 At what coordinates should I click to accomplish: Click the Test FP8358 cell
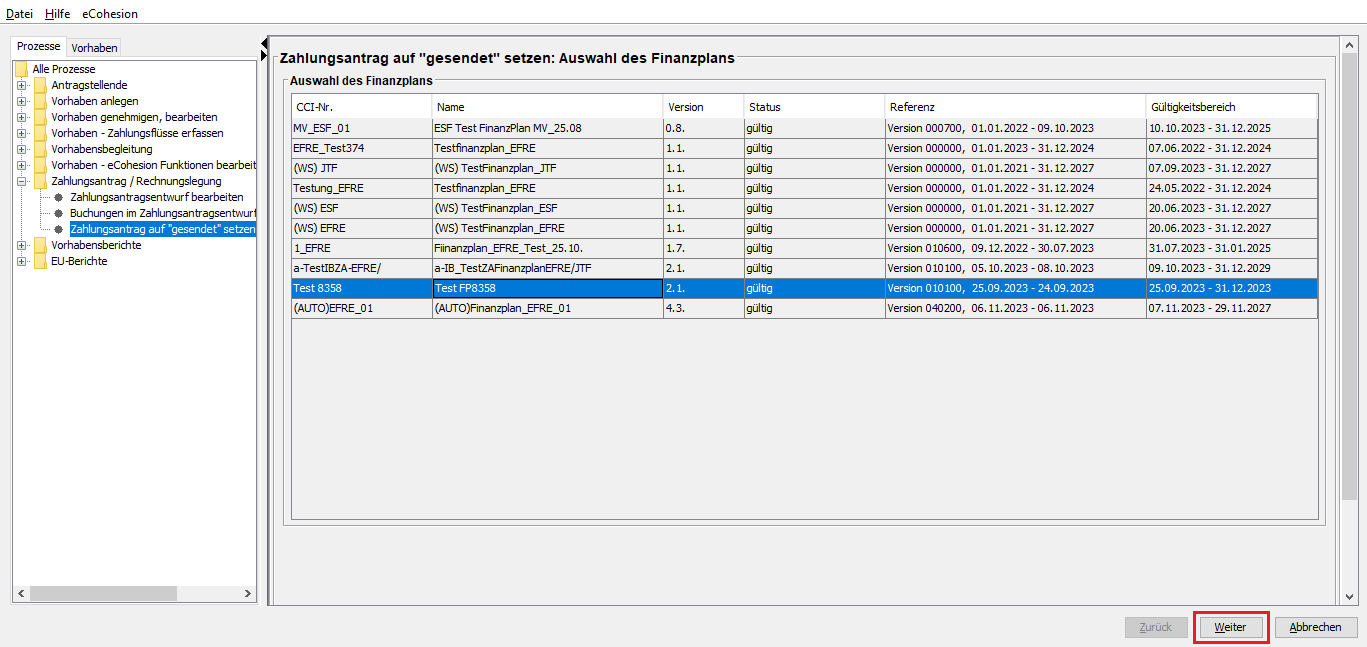pyautogui.click(x=548, y=288)
